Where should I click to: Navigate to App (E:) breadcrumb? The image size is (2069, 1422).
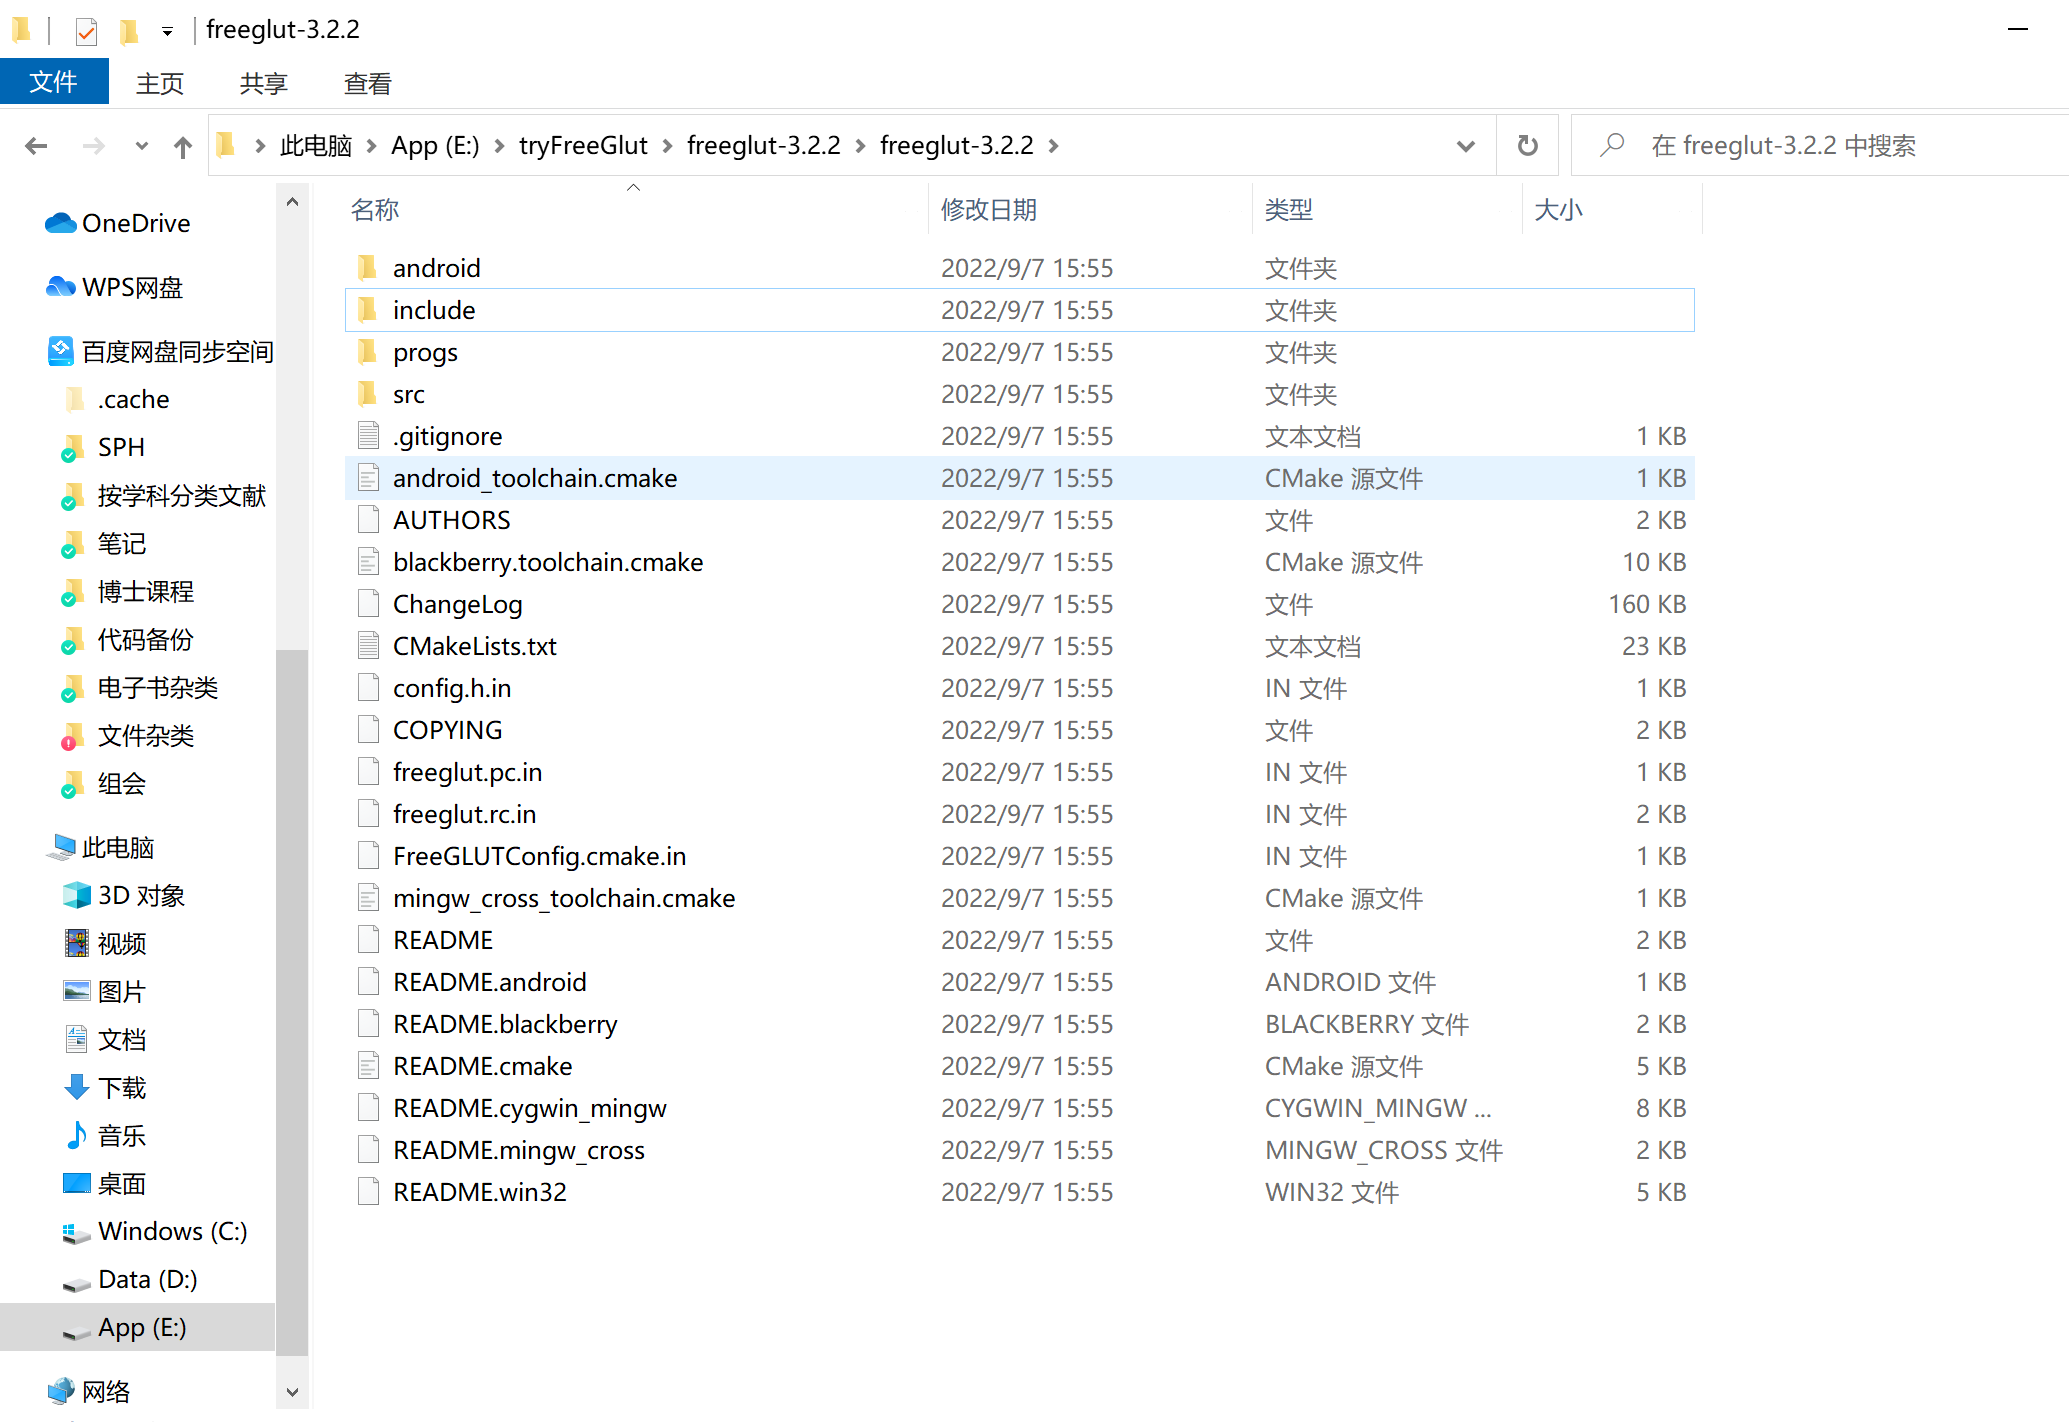tap(435, 146)
